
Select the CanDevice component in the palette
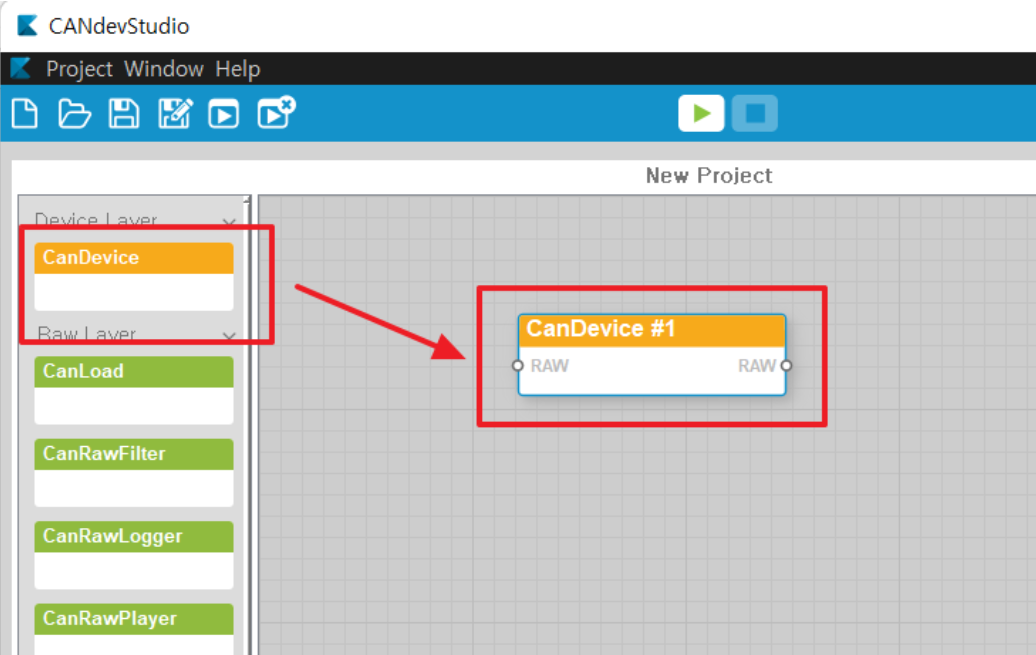134,258
